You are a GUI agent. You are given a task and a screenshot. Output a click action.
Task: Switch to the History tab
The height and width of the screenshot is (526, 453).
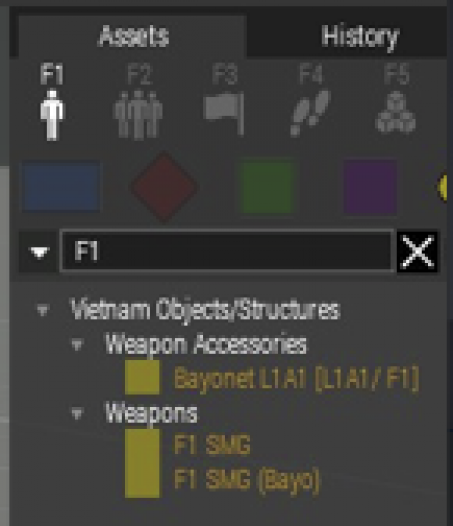coord(360,36)
